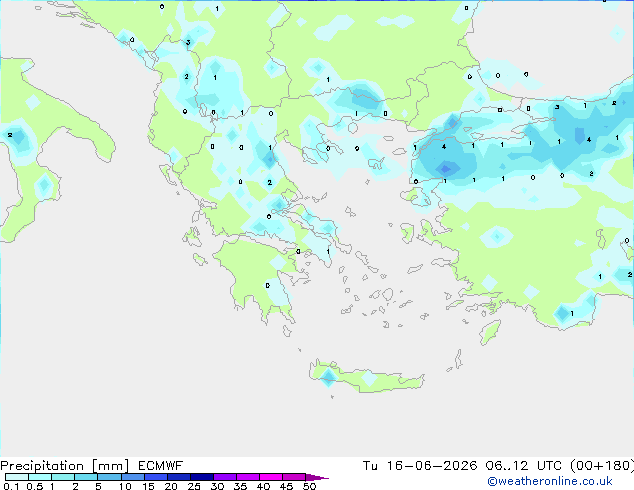Click the legend label '20'
The width and height of the screenshot is (634, 490).
pos(171,486)
